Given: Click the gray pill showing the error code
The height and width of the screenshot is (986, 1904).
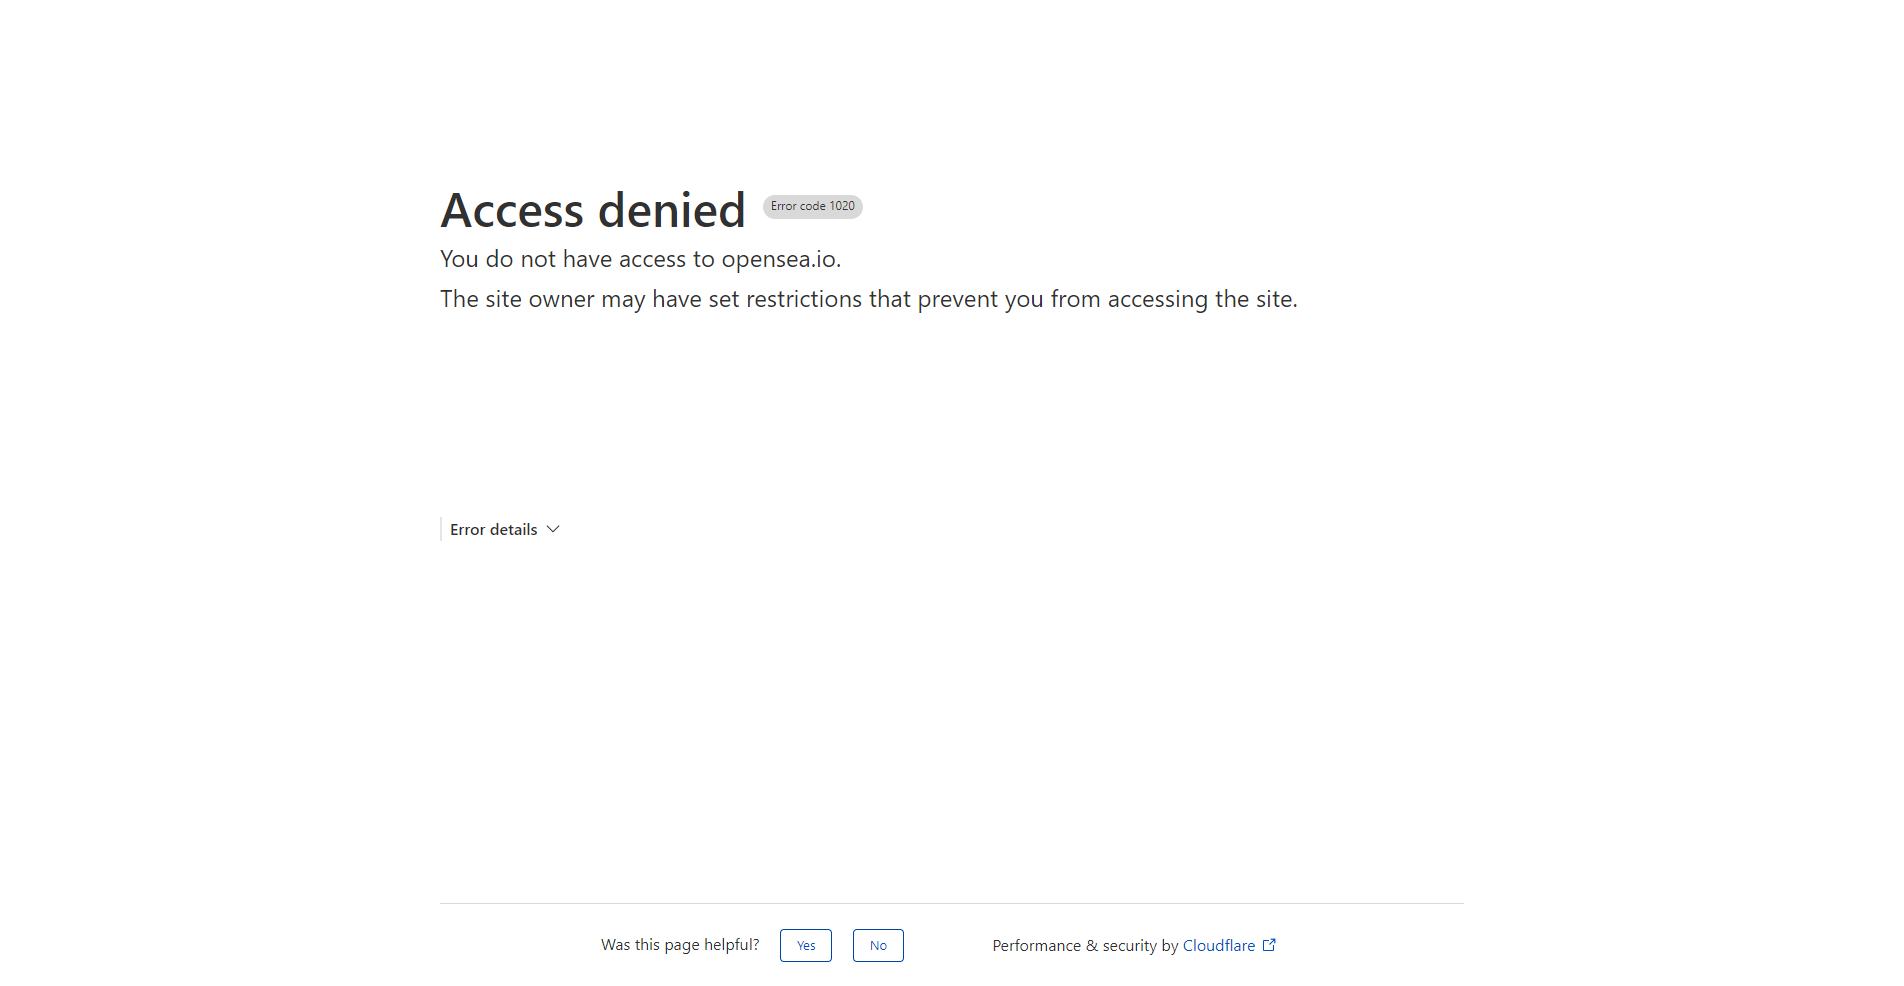Looking at the screenshot, I should [812, 206].
